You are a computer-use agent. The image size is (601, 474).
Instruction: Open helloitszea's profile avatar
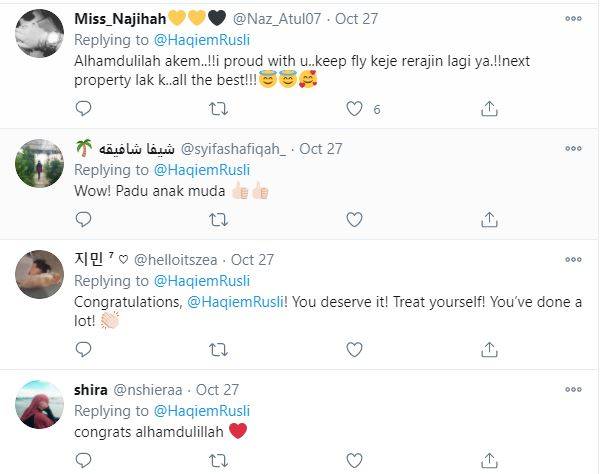click(40, 274)
